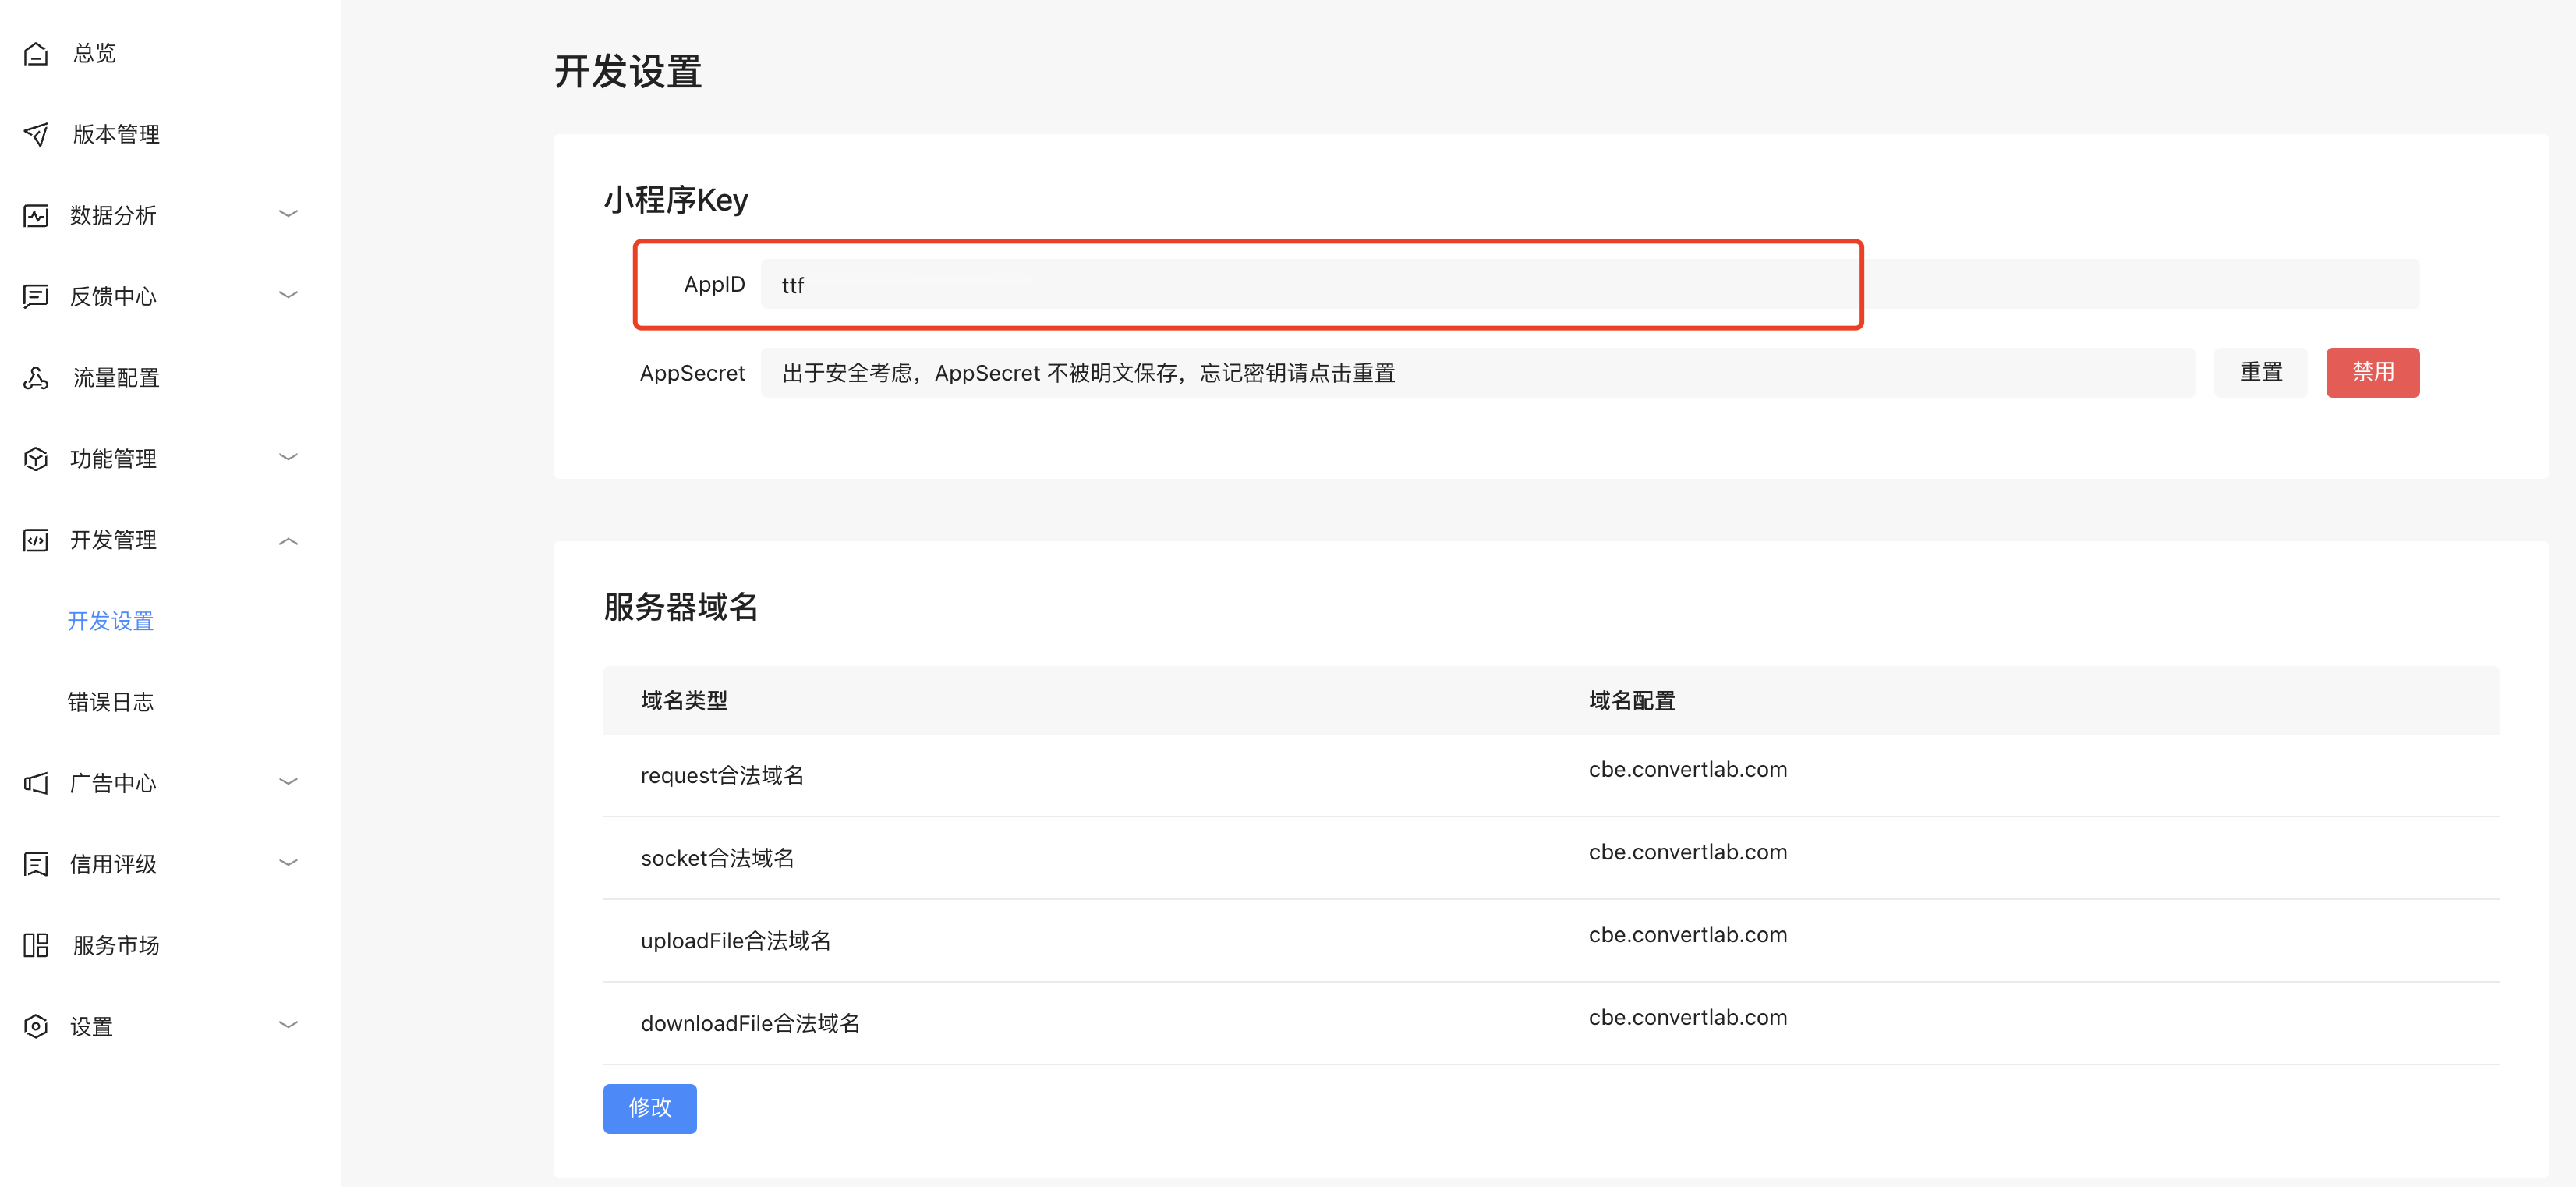Click the 禁用 button next to AppSecret

[x=2372, y=372]
